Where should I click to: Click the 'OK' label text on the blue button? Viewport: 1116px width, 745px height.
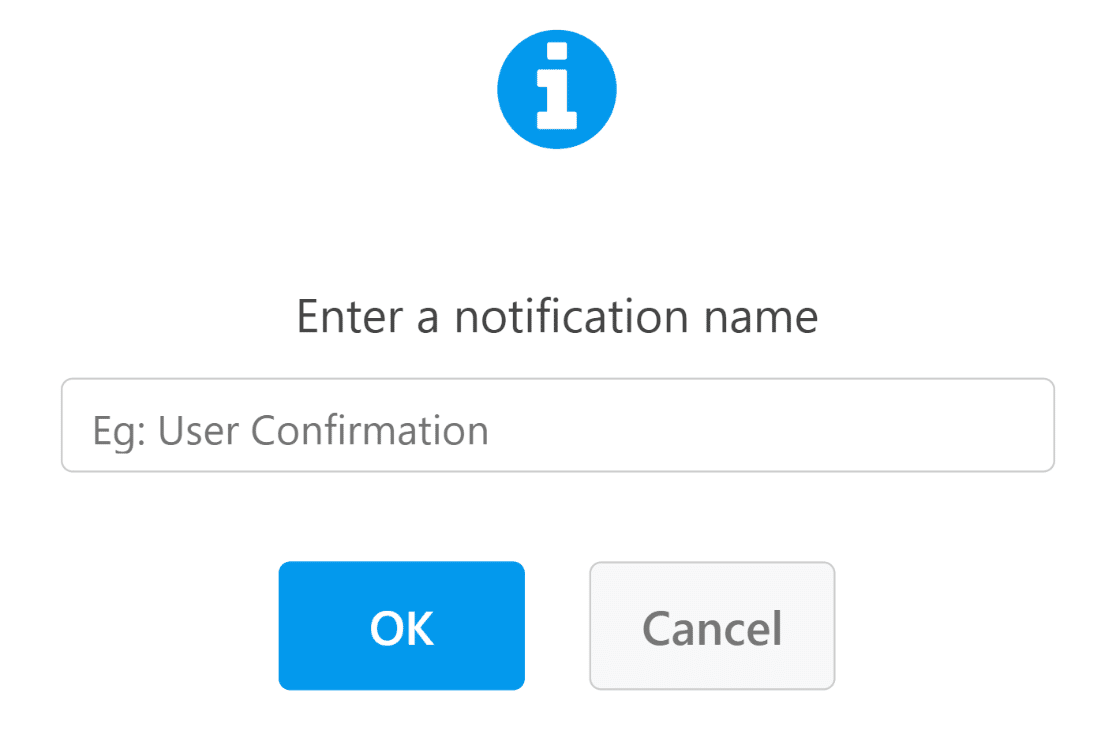click(401, 628)
